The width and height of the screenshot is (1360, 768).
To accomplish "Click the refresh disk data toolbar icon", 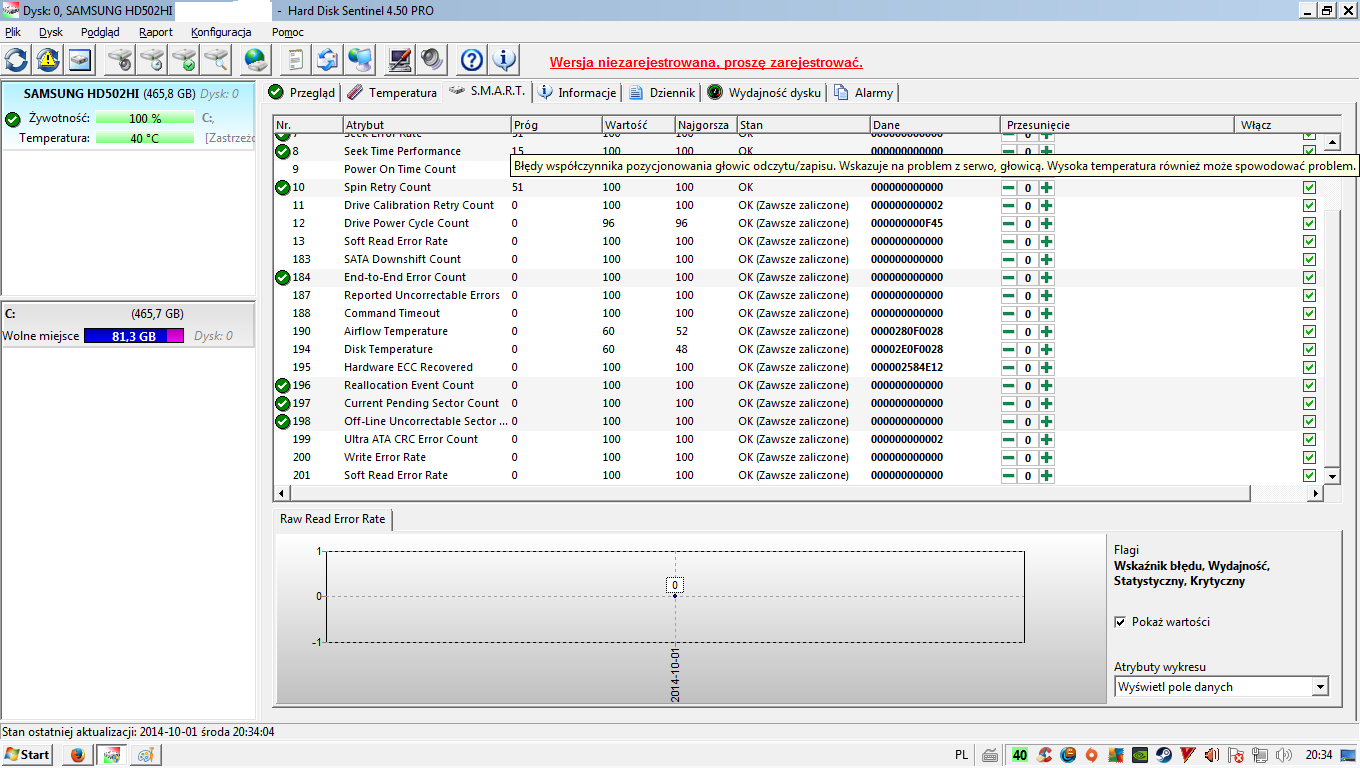I will point(17,60).
